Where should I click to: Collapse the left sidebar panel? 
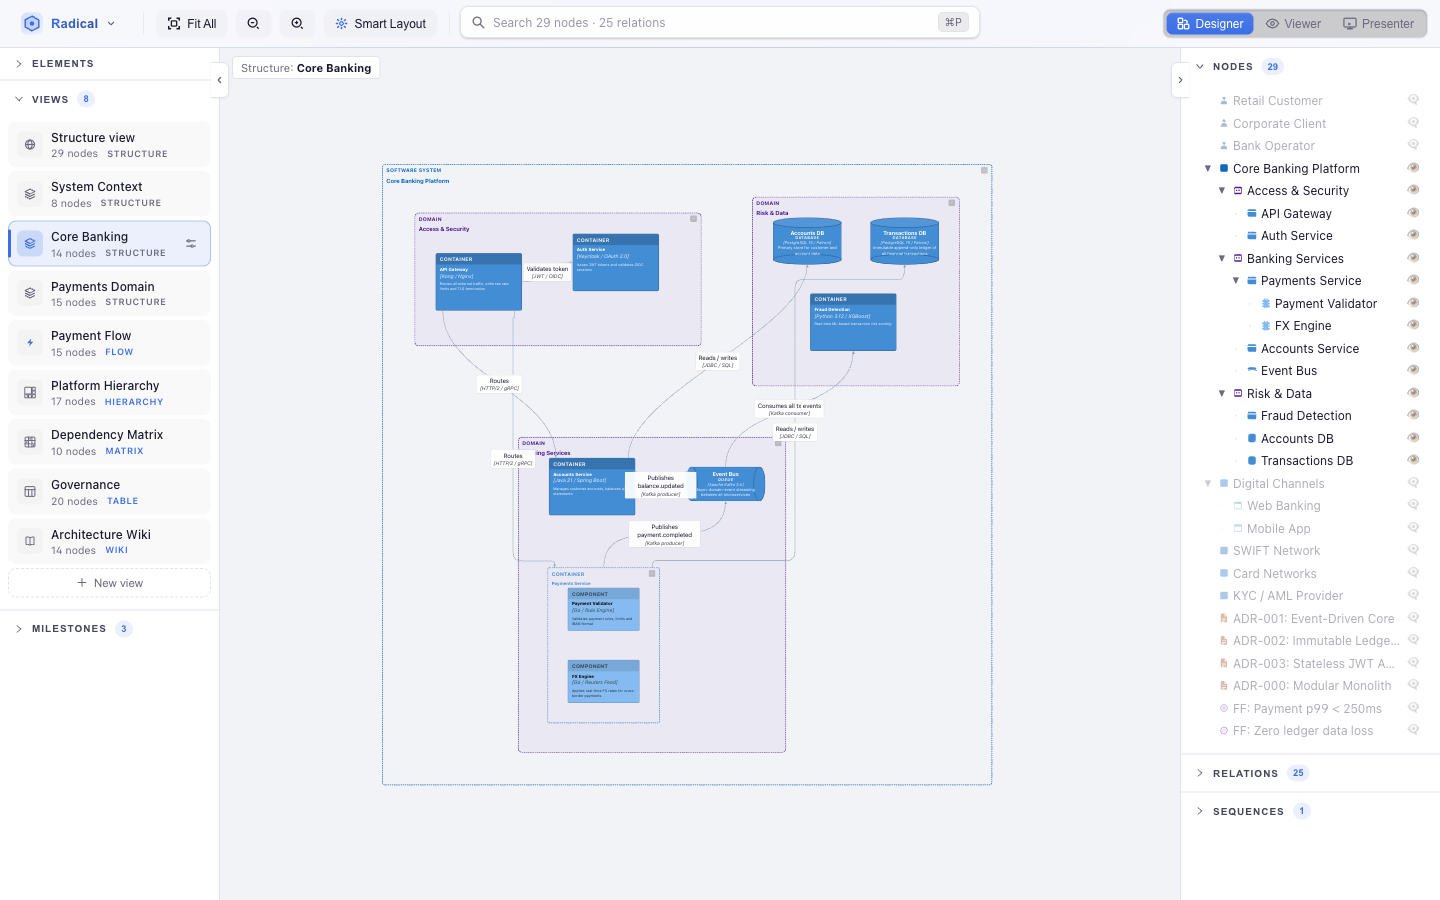point(220,80)
